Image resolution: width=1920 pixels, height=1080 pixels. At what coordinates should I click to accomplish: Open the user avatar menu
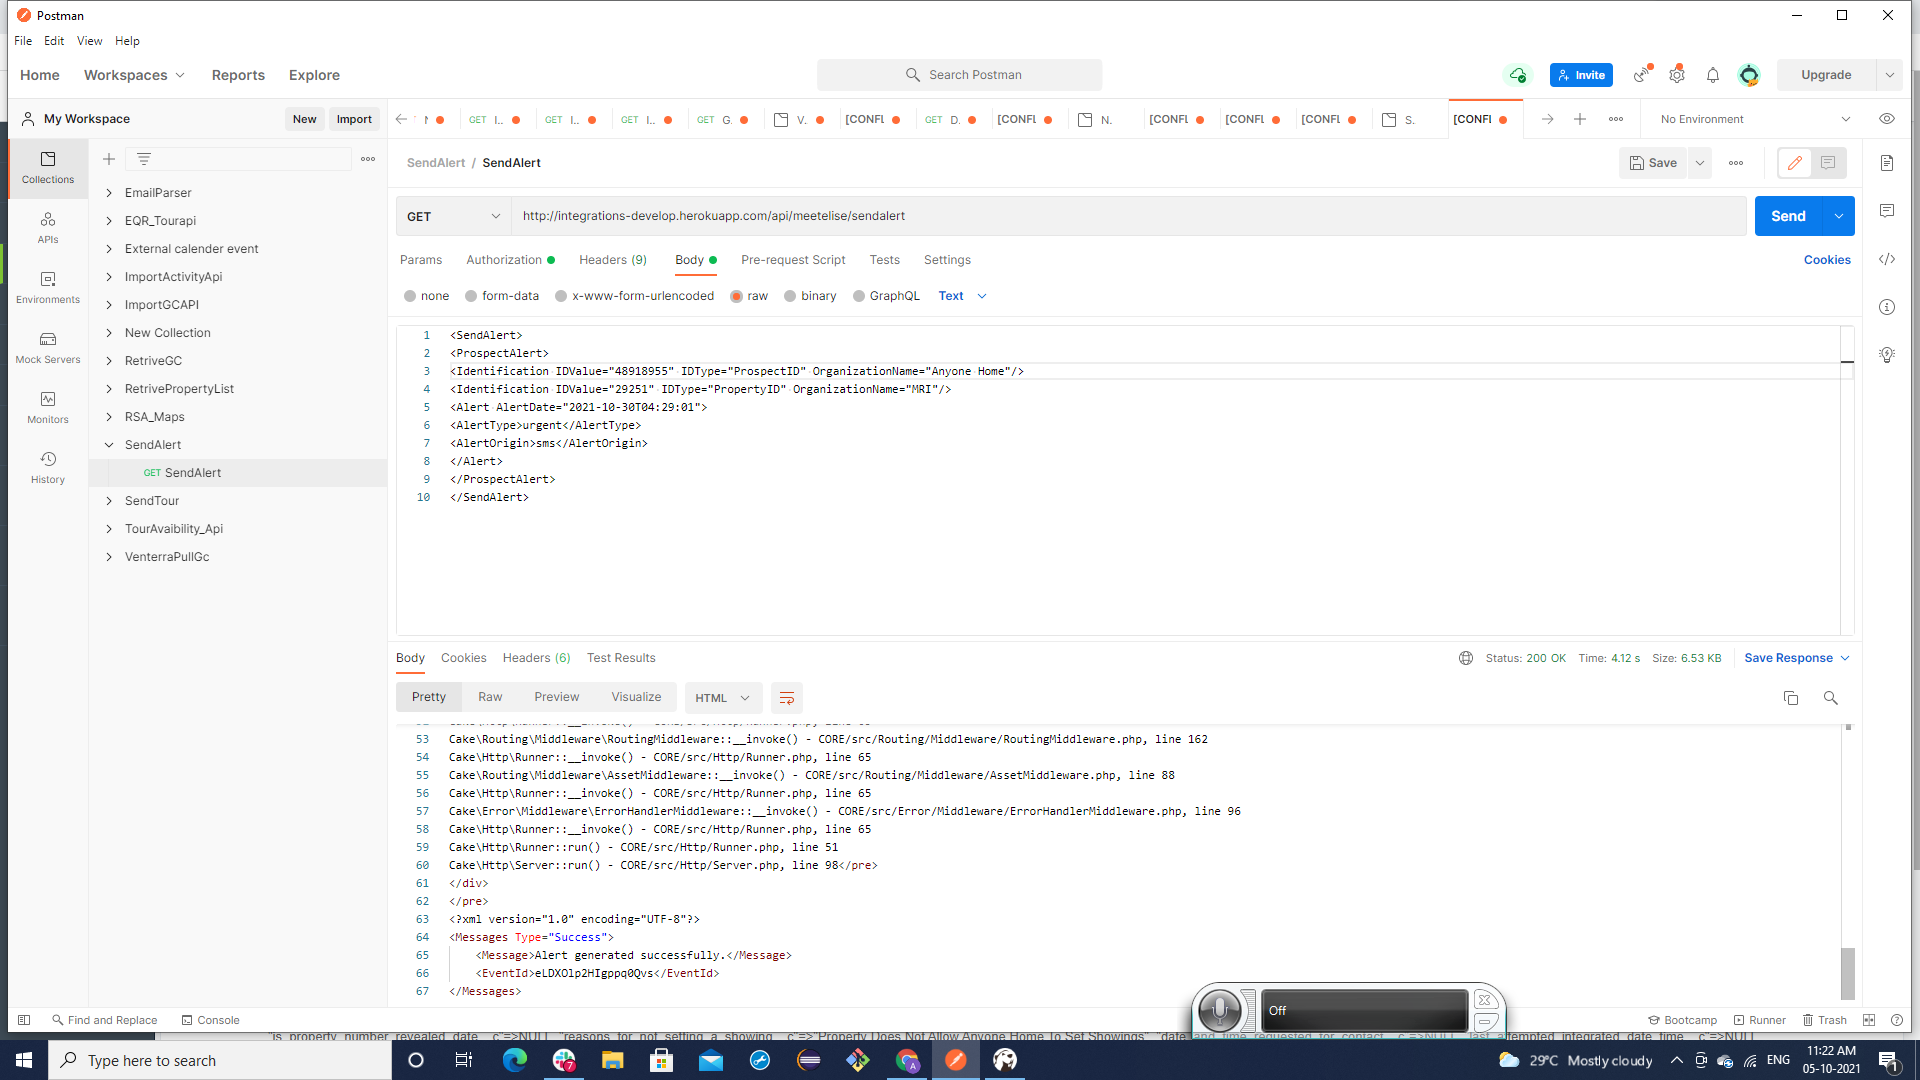(1749, 75)
